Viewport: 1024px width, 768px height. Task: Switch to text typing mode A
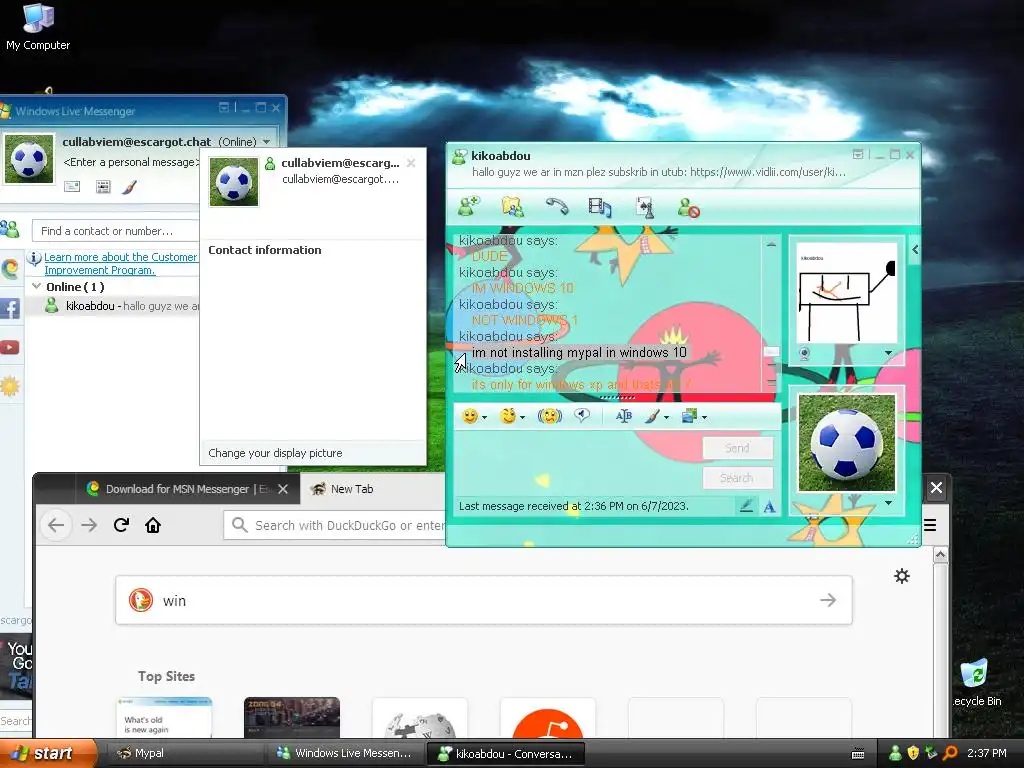pyautogui.click(x=769, y=507)
